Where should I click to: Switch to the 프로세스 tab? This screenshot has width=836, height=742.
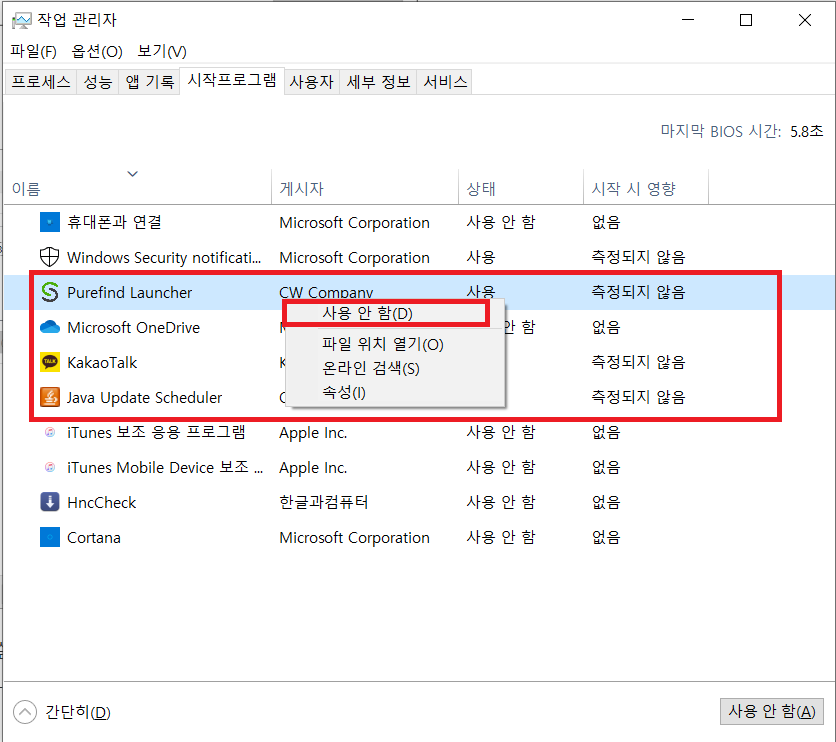(40, 81)
